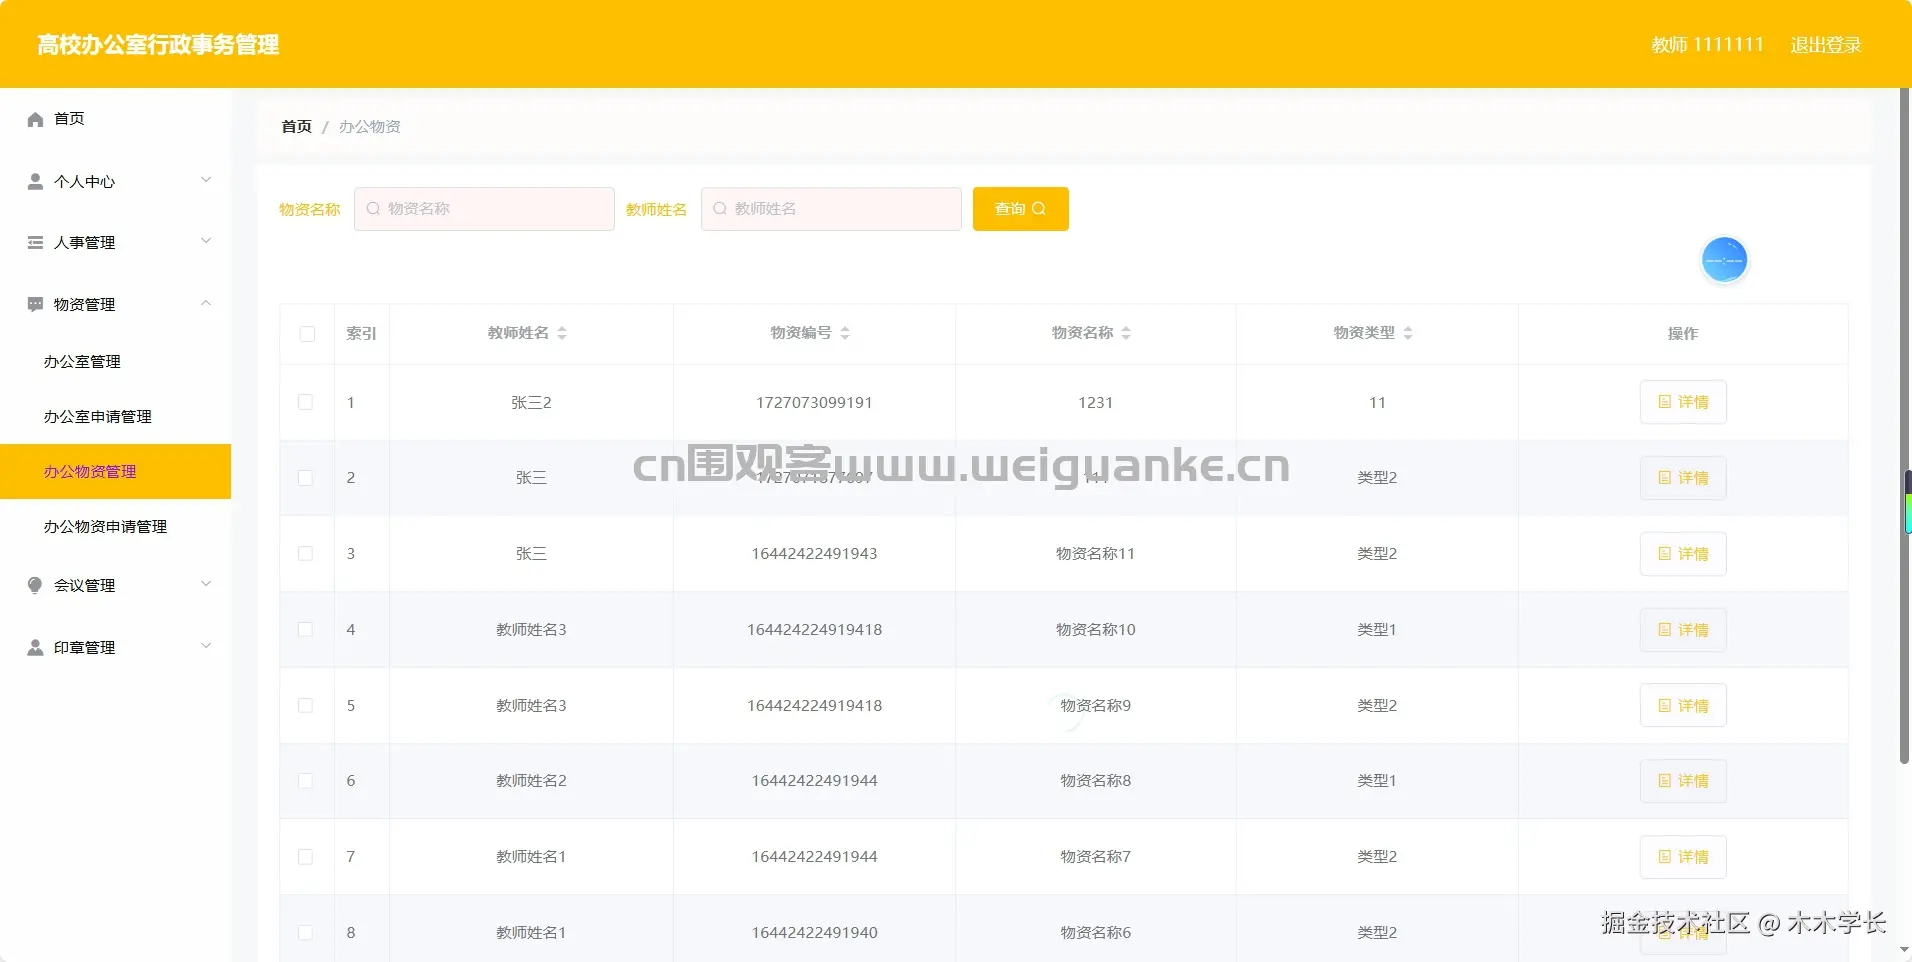Check the row with 物资名称10

[x=306, y=629]
